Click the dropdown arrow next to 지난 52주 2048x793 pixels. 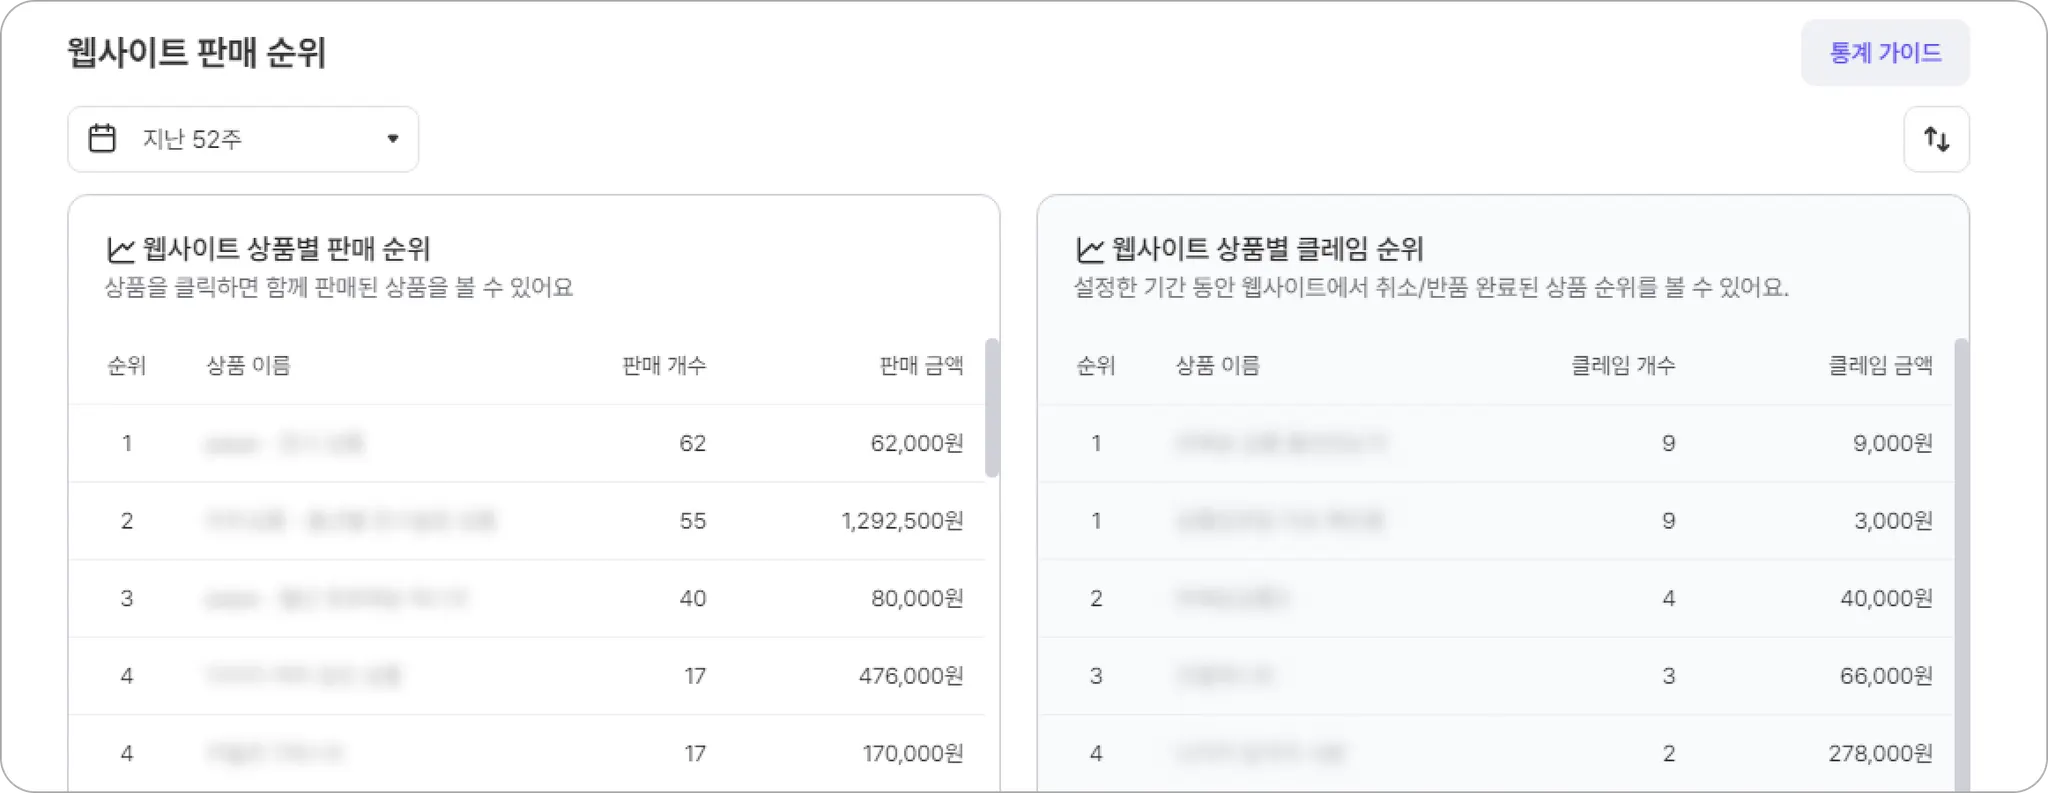pos(393,139)
